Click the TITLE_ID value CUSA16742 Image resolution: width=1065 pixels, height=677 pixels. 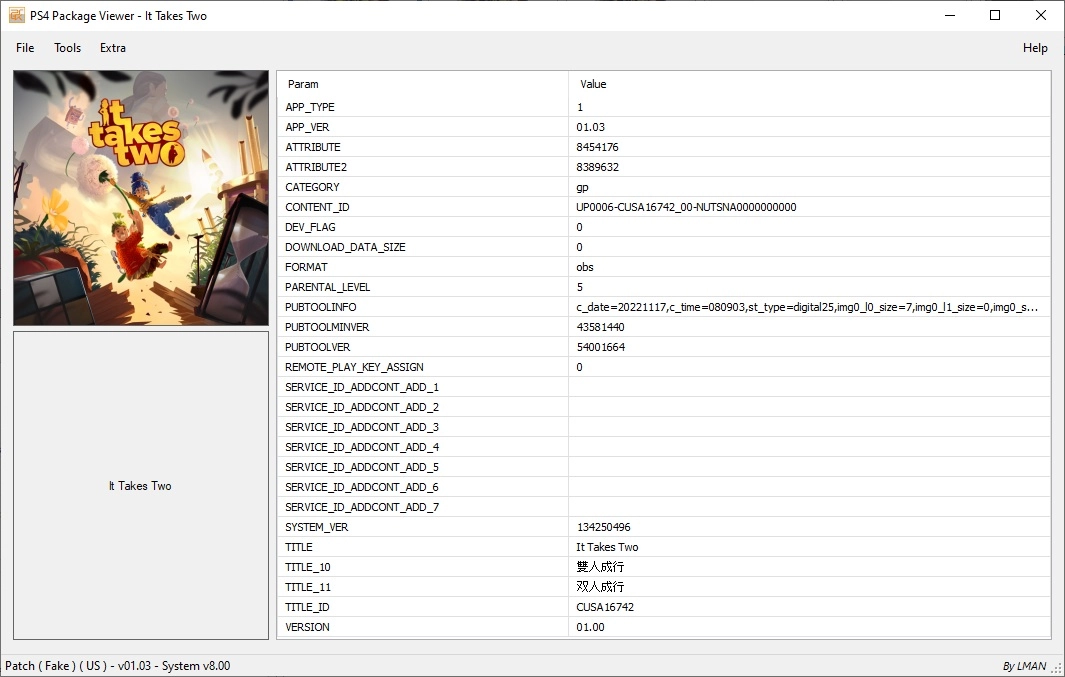605,607
